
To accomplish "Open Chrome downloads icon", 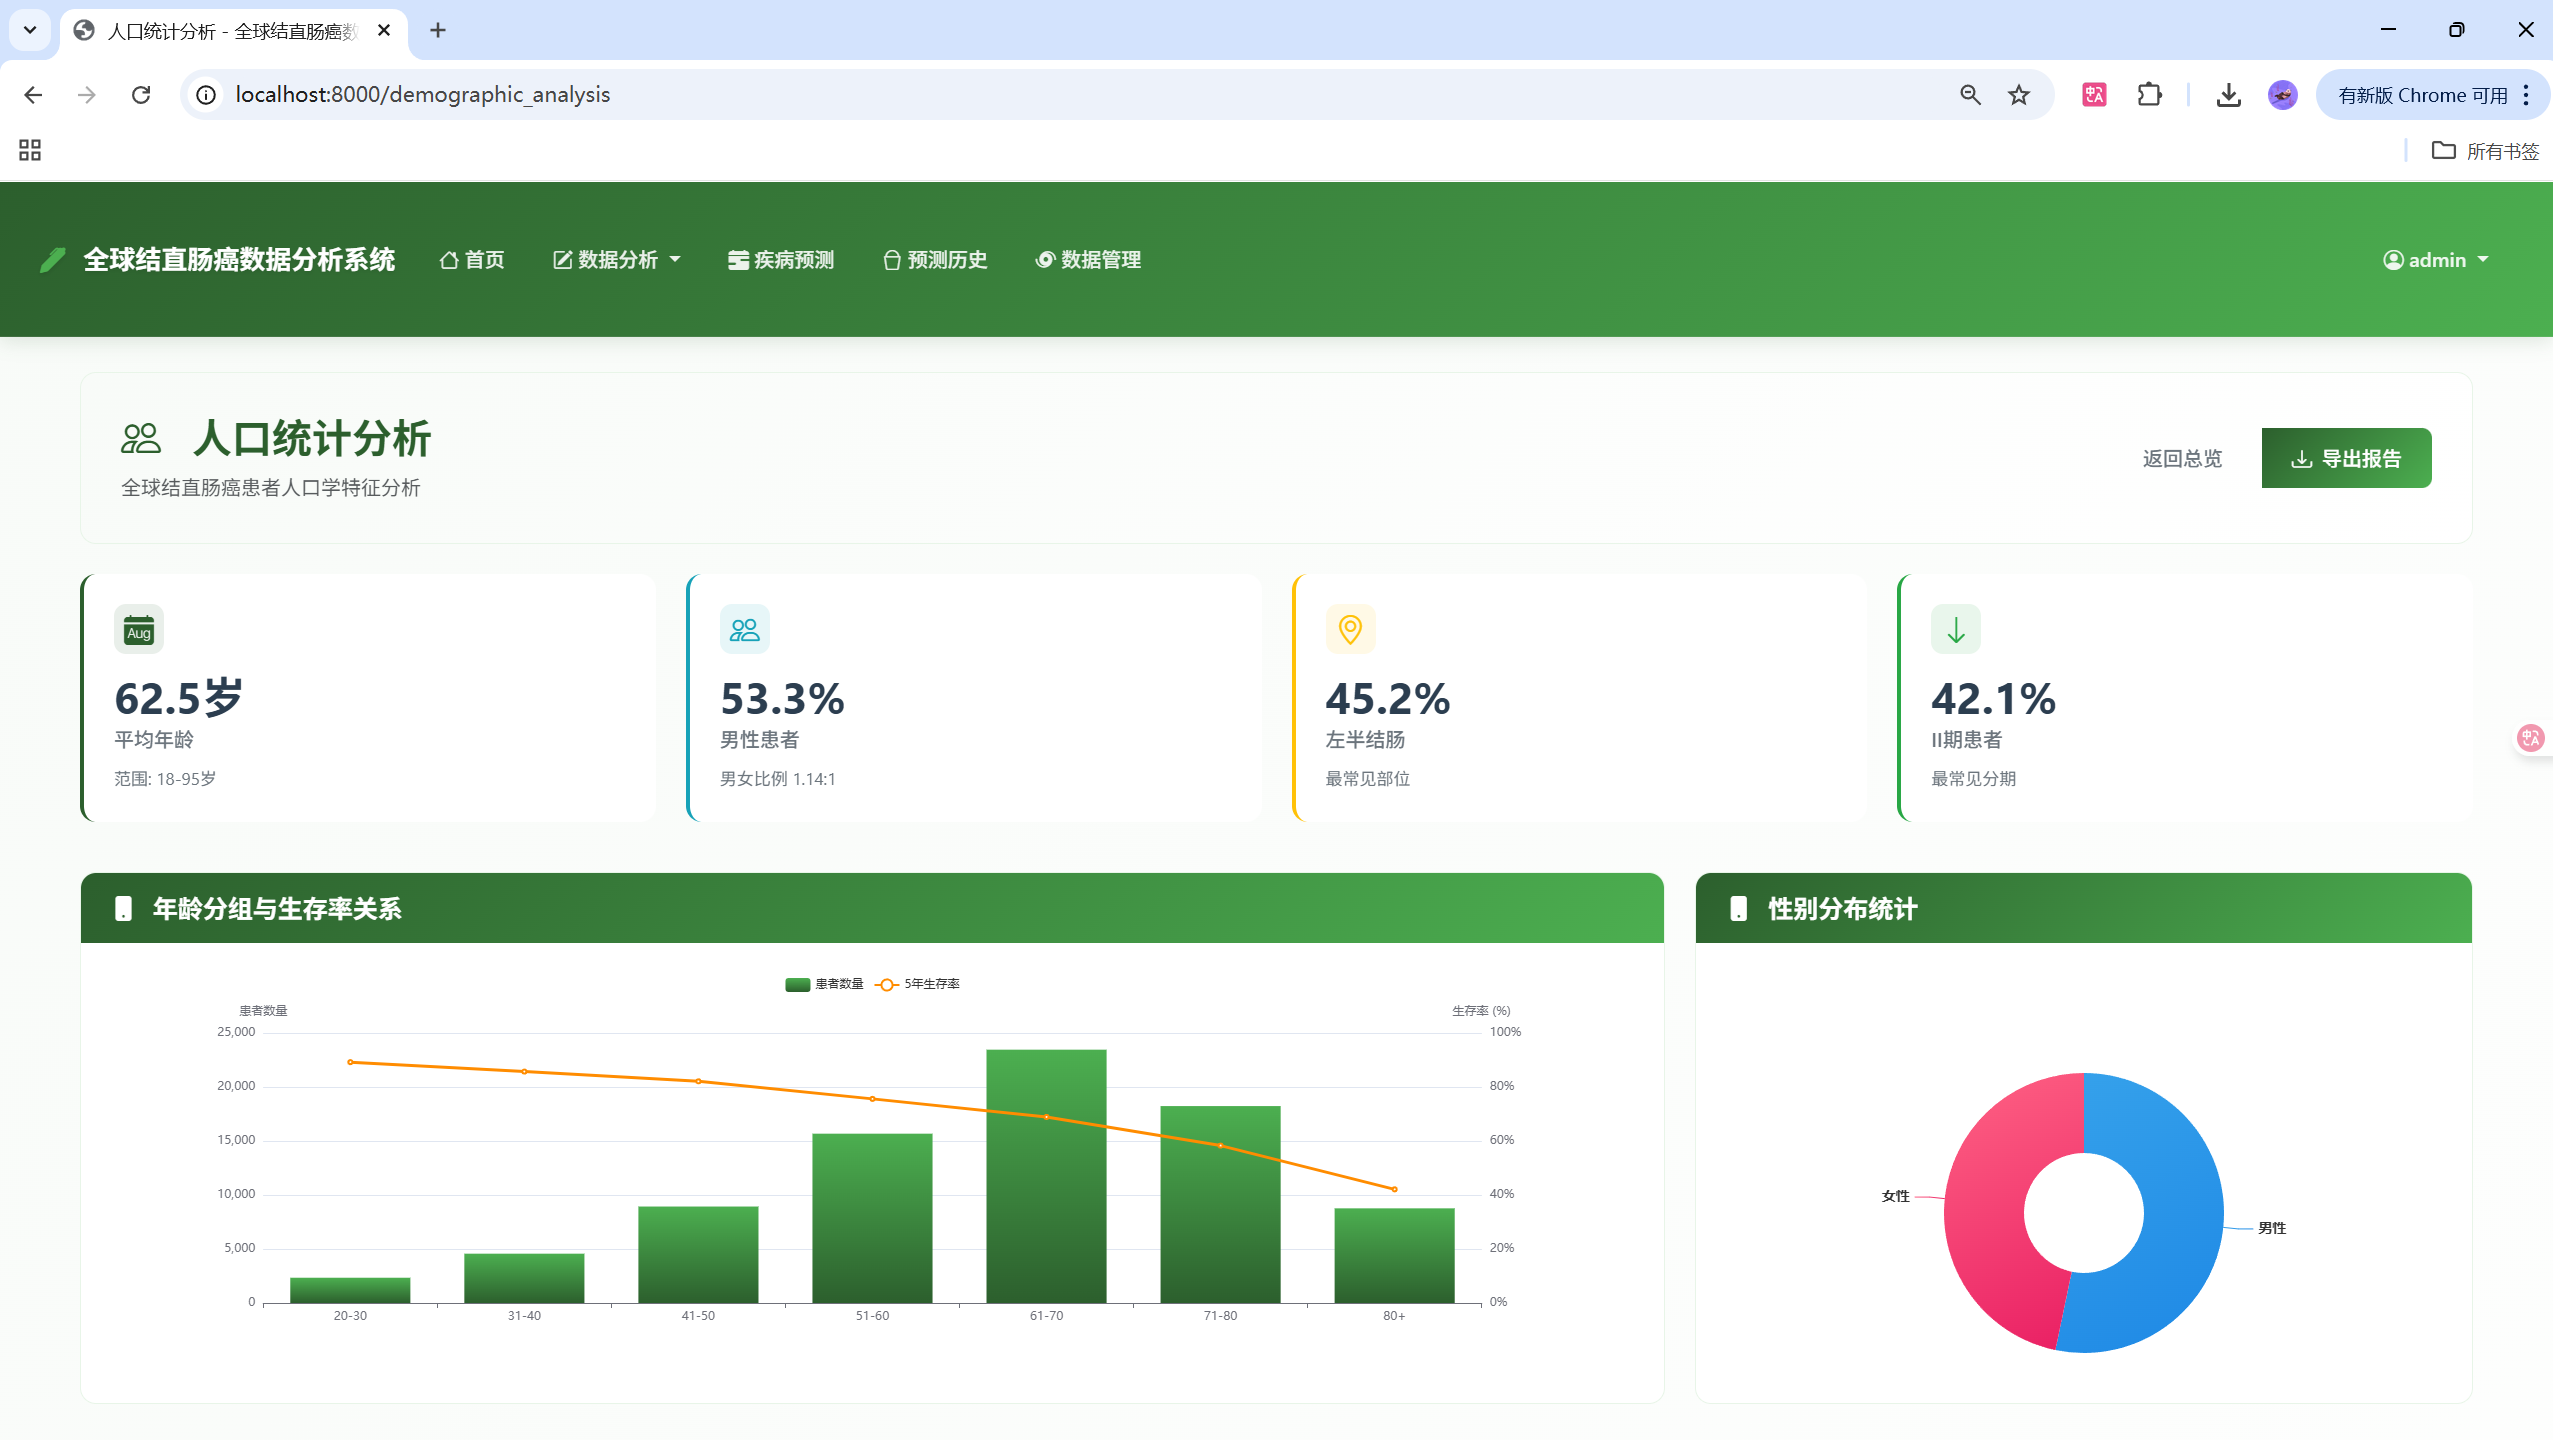I will point(2228,95).
